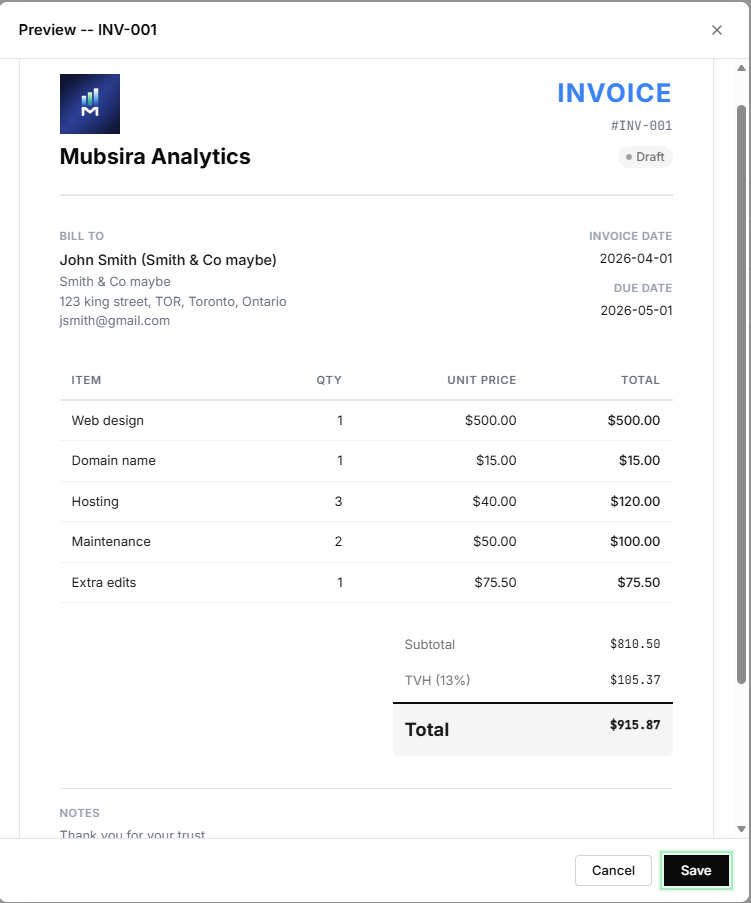Click the Hosting unit price $40.00

coord(494,502)
